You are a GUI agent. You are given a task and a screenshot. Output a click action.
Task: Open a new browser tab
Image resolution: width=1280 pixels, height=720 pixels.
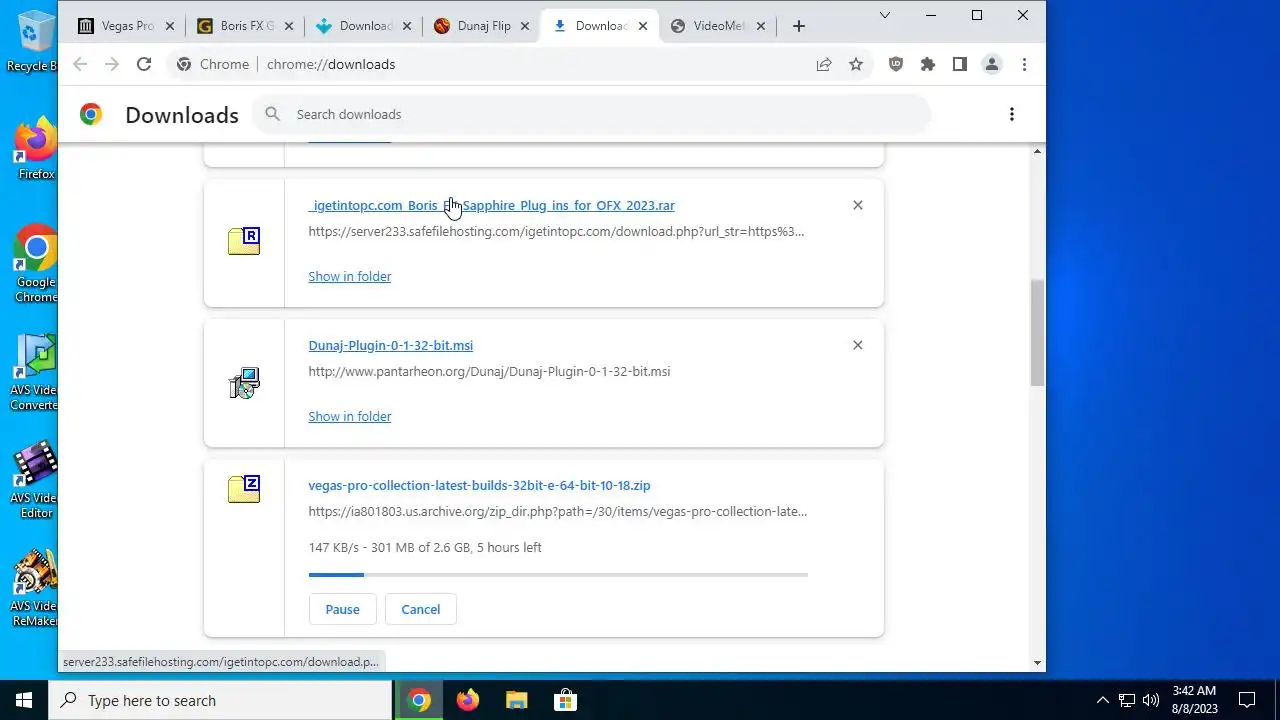point(798,26)
